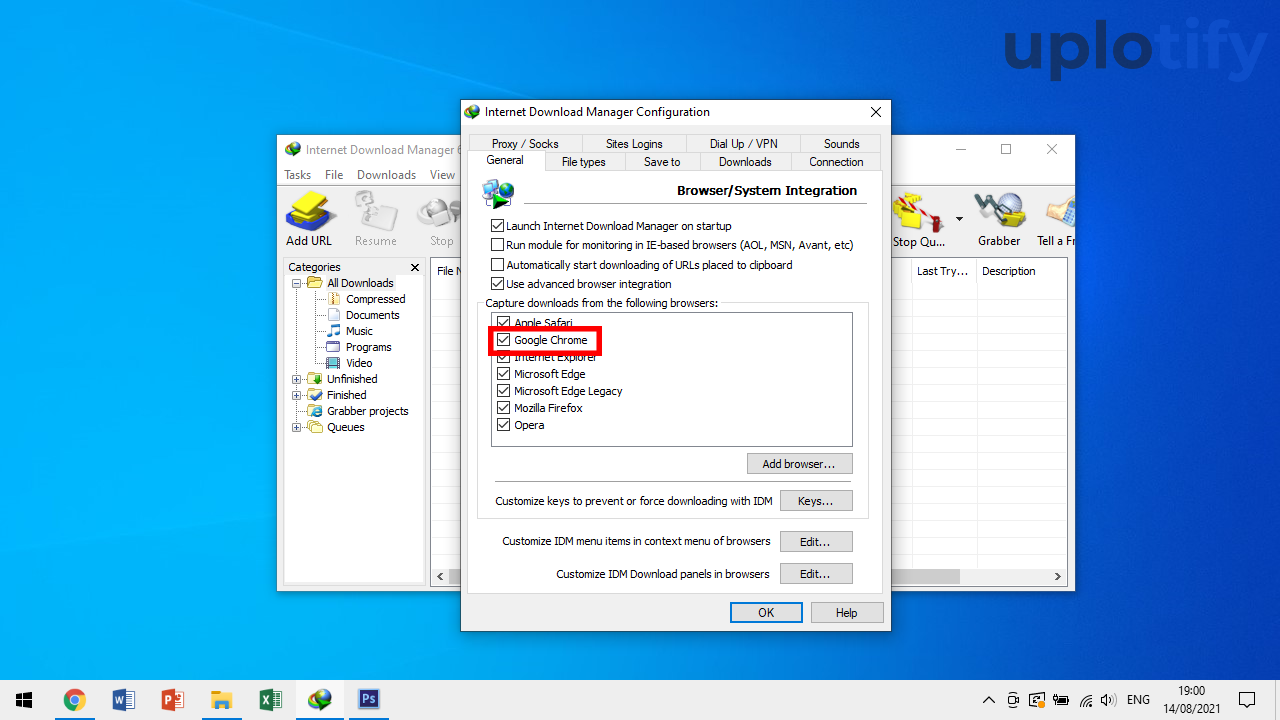This screenshot has height=720, width=1280.
Task: Click the Add URL toolbar icon
Action: [309, 220]
